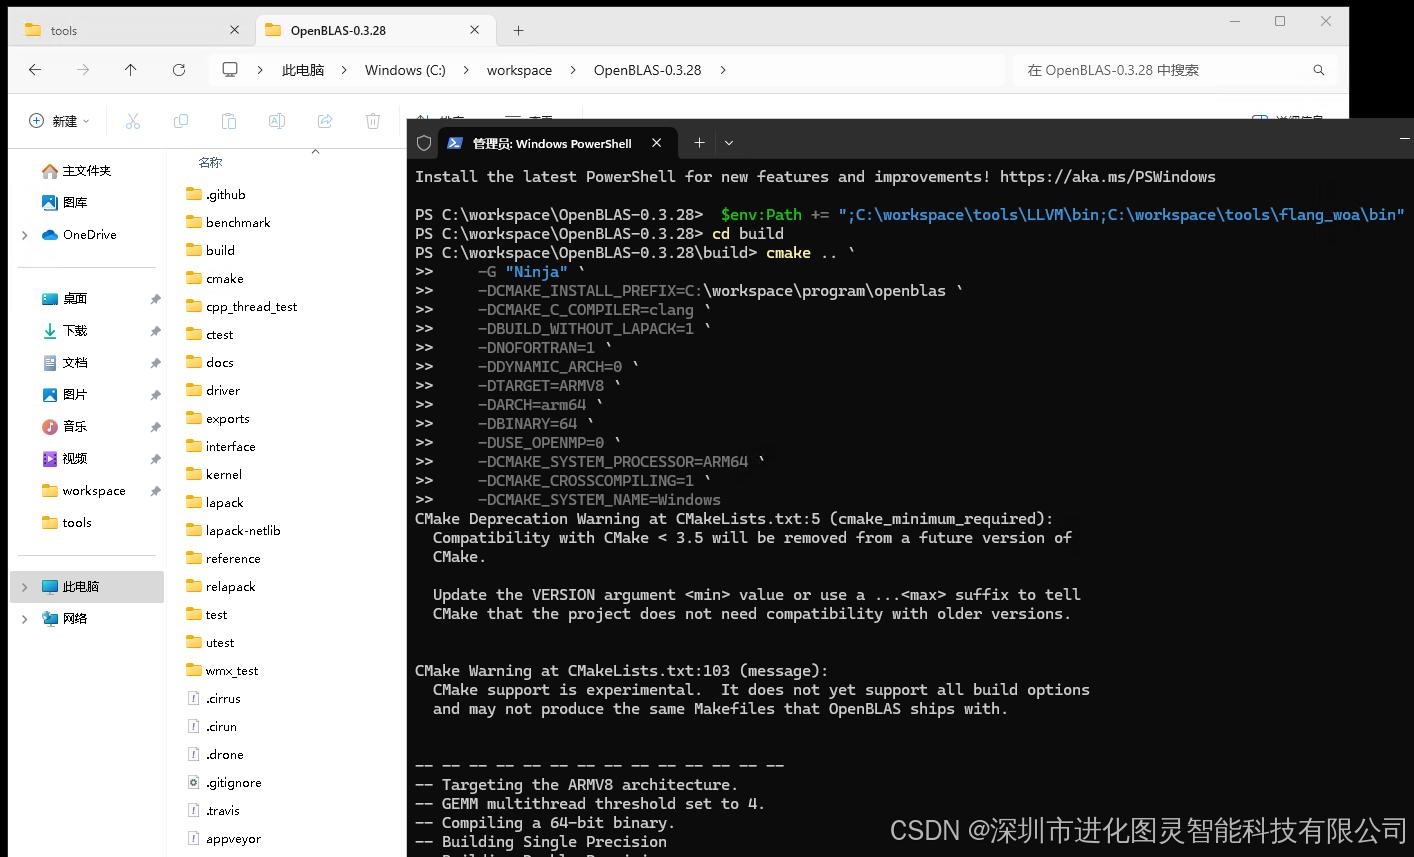The image size is (1414, 857).
Task: Click the OpenBLAS-0.3.28 breadcrumb
Action: [647, 70]
